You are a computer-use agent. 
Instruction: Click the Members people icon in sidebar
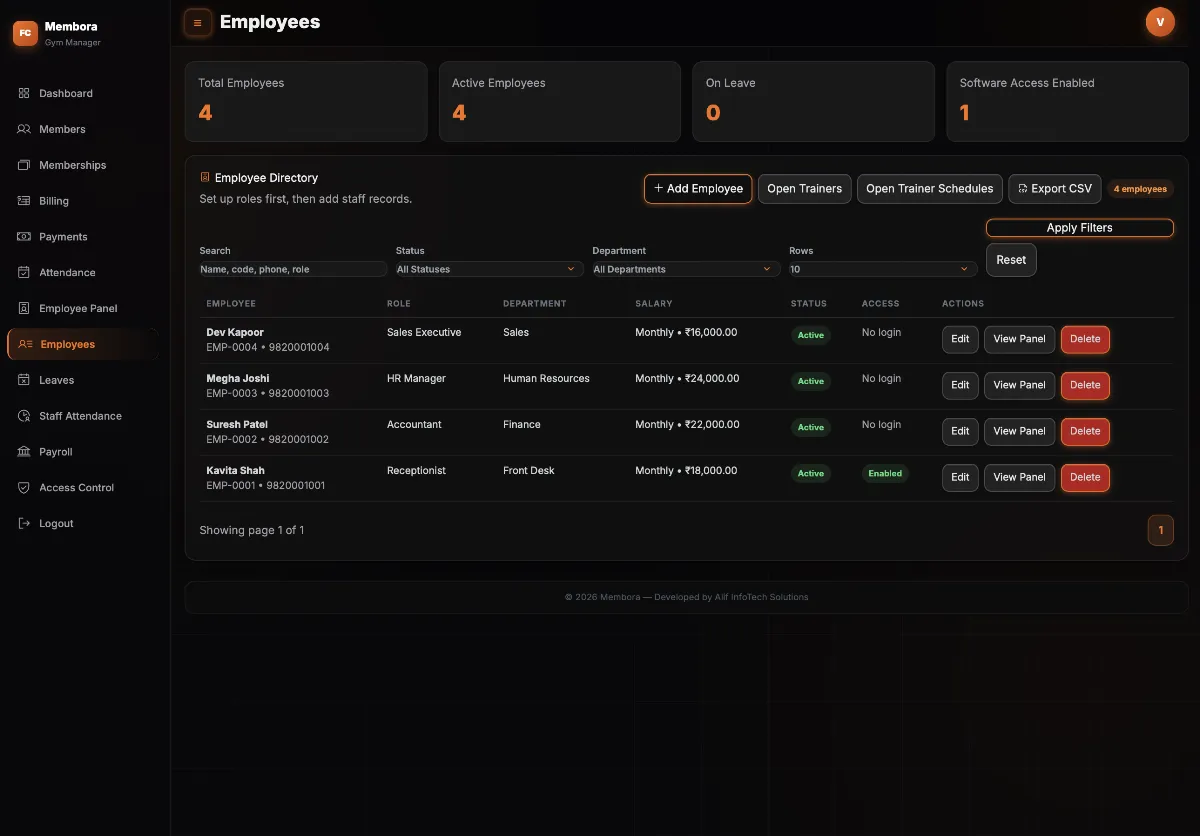tap(24, 129)
